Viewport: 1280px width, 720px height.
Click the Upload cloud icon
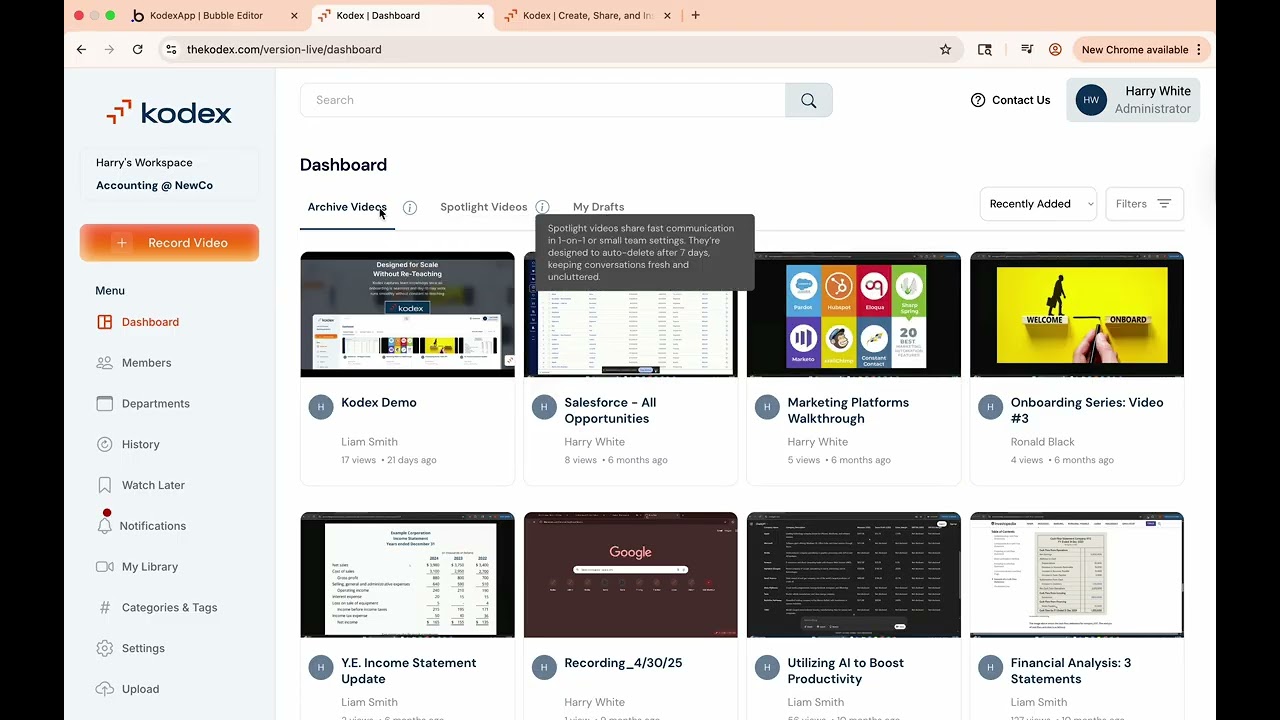[105, 689]
